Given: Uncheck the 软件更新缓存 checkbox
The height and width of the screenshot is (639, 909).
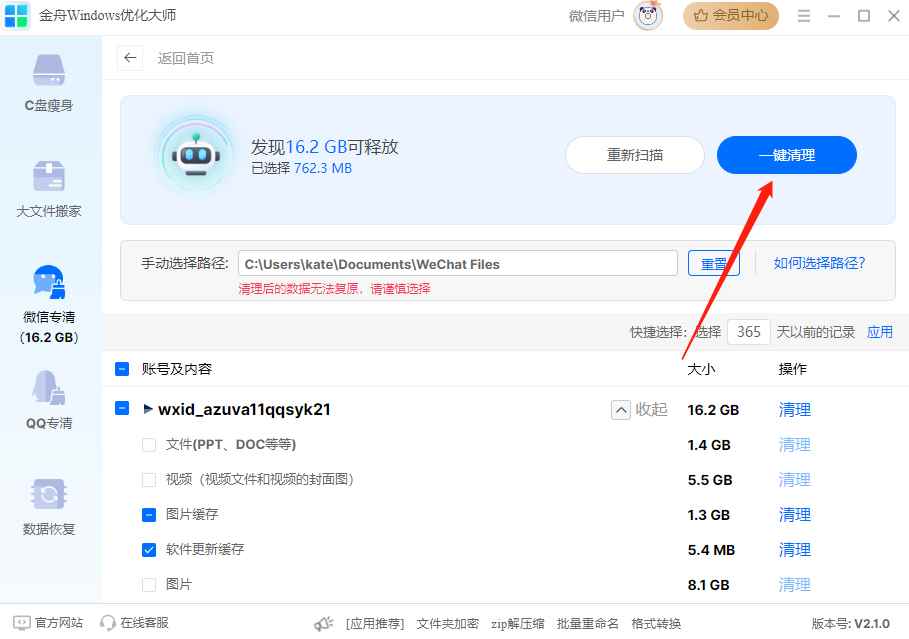Looking at the screenshot, I should pos(149,549).
